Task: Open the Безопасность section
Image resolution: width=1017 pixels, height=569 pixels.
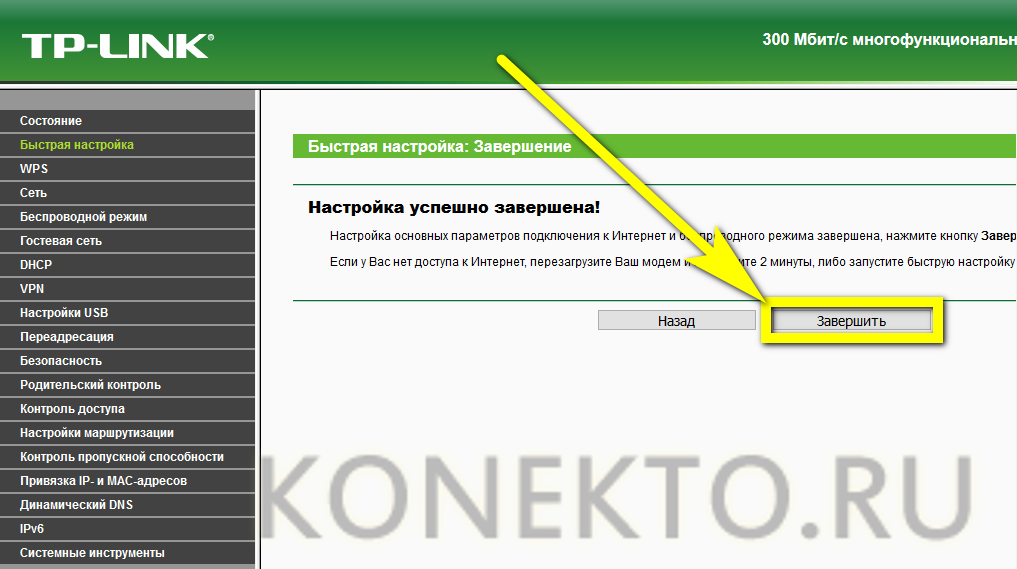Action: (61, 361)
